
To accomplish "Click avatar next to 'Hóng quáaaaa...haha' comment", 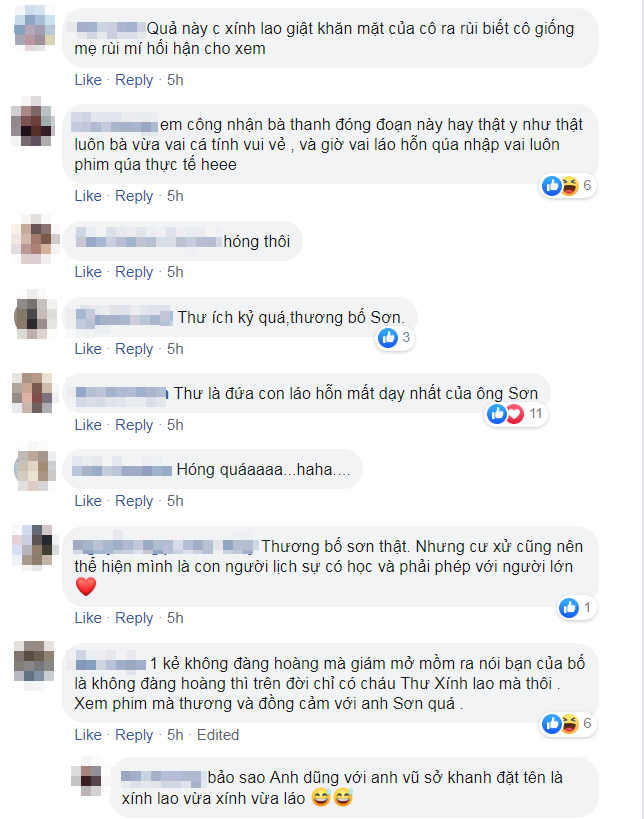I will click(36, 469).
